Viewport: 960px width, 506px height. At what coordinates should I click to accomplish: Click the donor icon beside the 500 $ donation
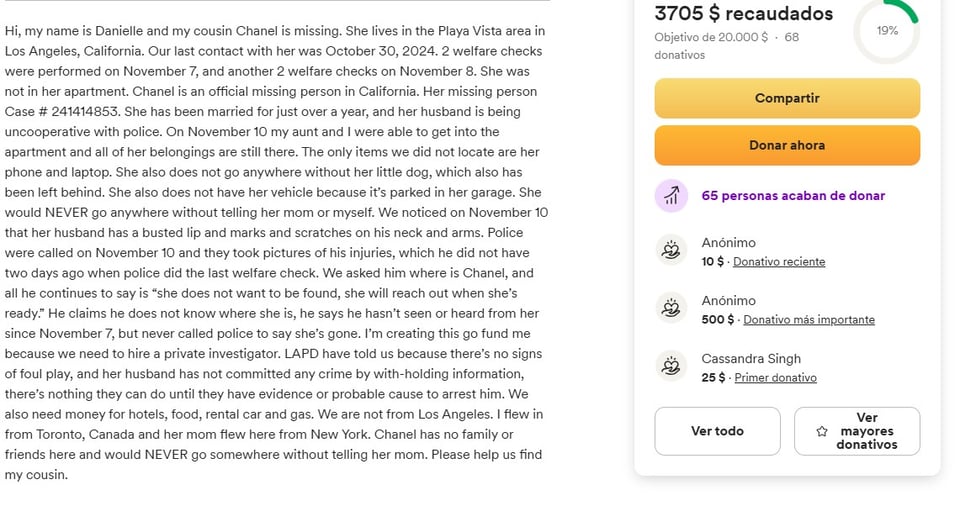(x=671, y=308)
